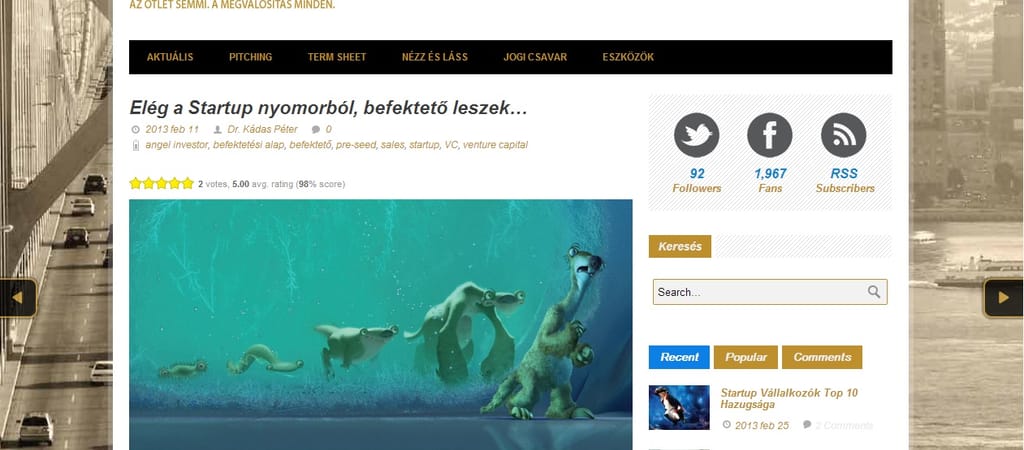
Task: Rate the post with first star
Action: click(136, 184)
